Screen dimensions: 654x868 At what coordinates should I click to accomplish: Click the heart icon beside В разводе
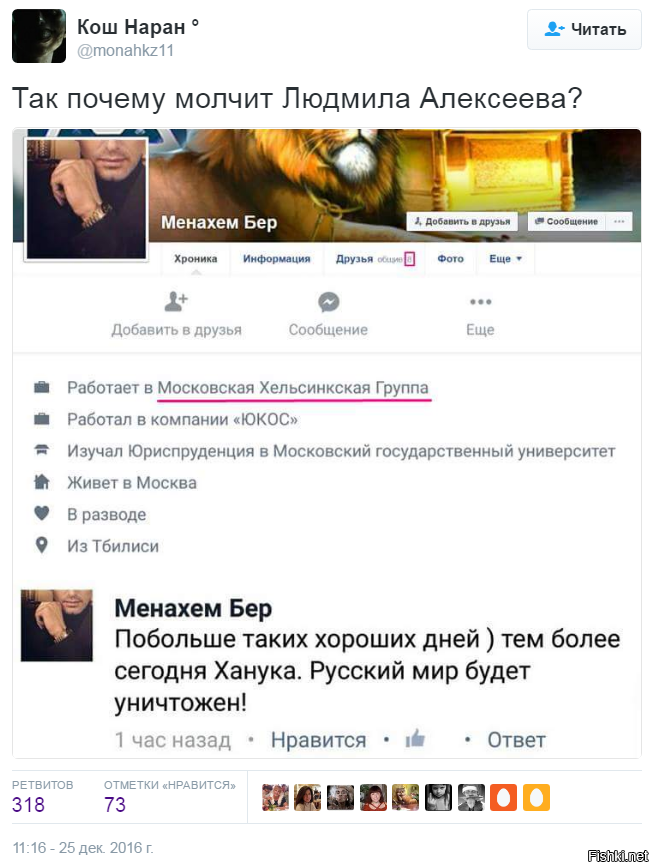click(x=42, y=514)
